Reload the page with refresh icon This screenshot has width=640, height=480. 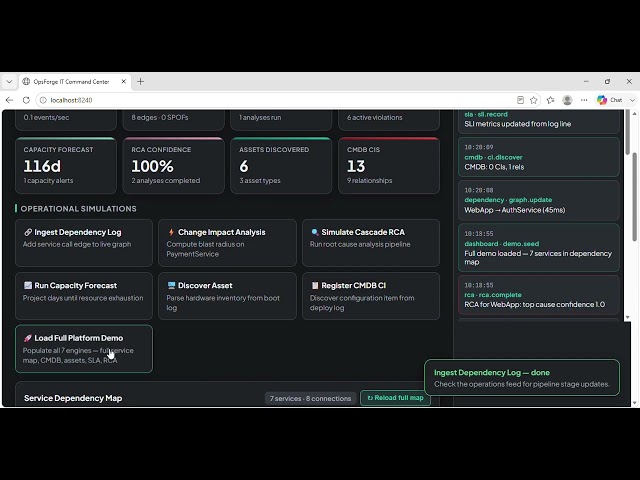[26, 100]
